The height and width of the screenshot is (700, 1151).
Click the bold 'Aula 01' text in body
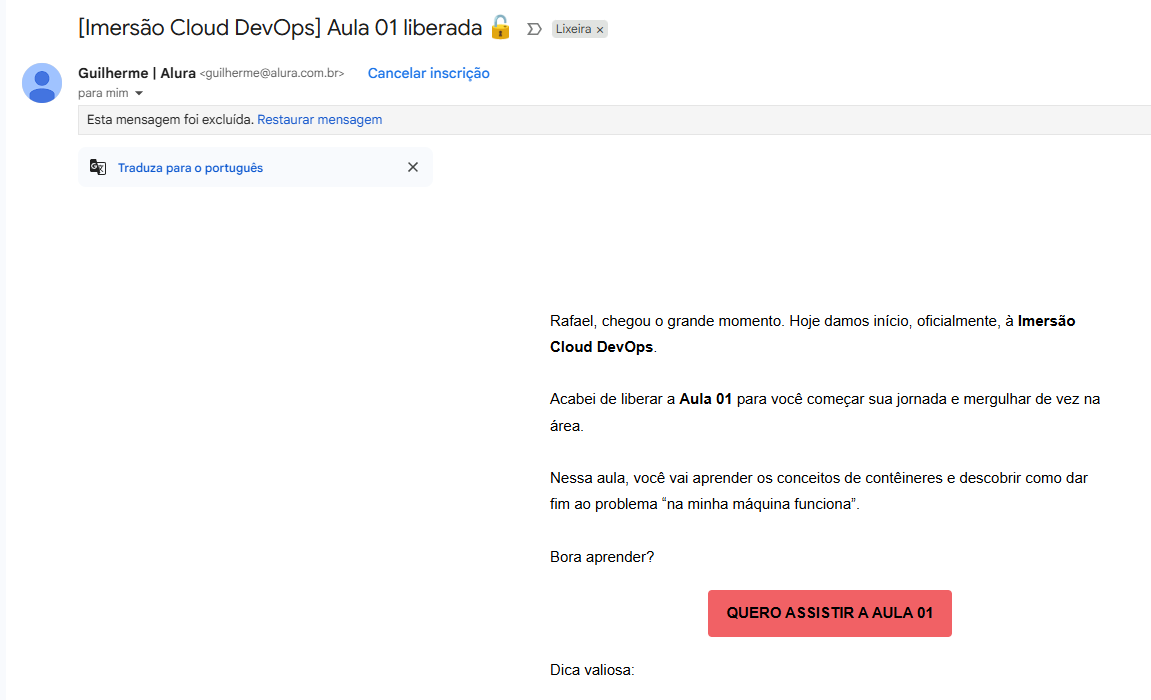click(705, 399)
